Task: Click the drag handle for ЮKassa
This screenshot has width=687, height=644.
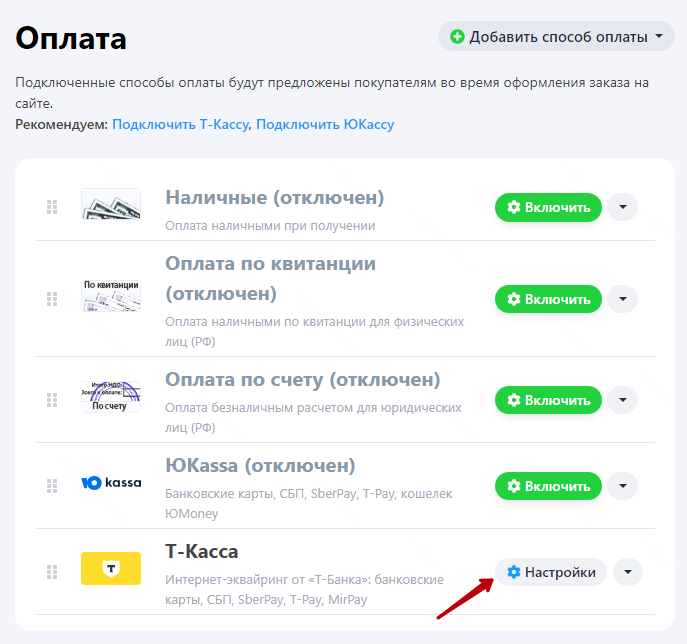Action: [52, 486]
